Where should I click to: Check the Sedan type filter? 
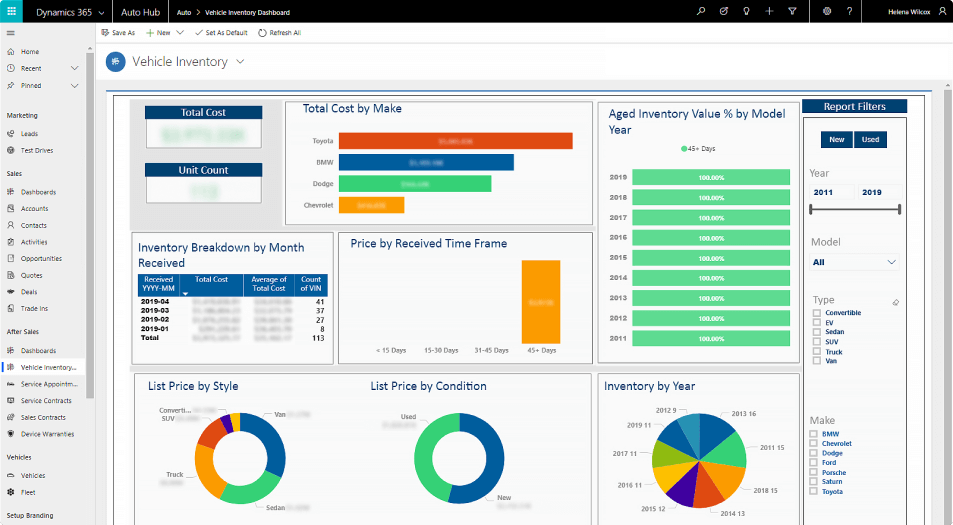click(816, 332)
